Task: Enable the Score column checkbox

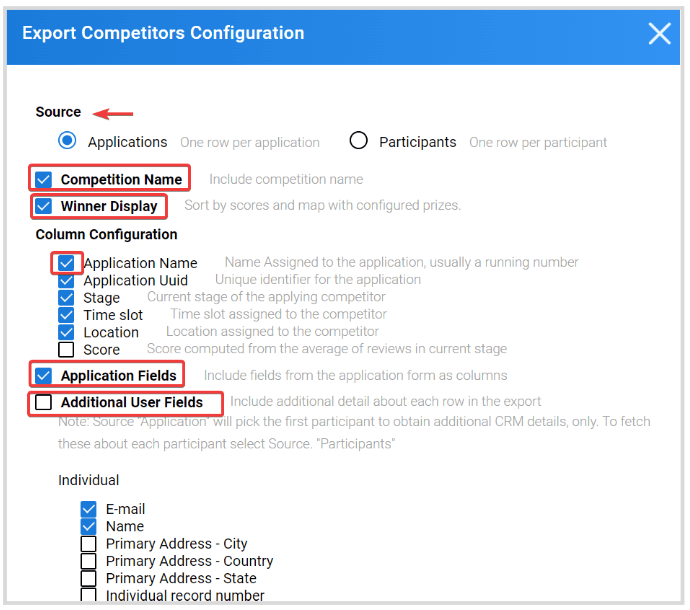Action: point(66,349)
